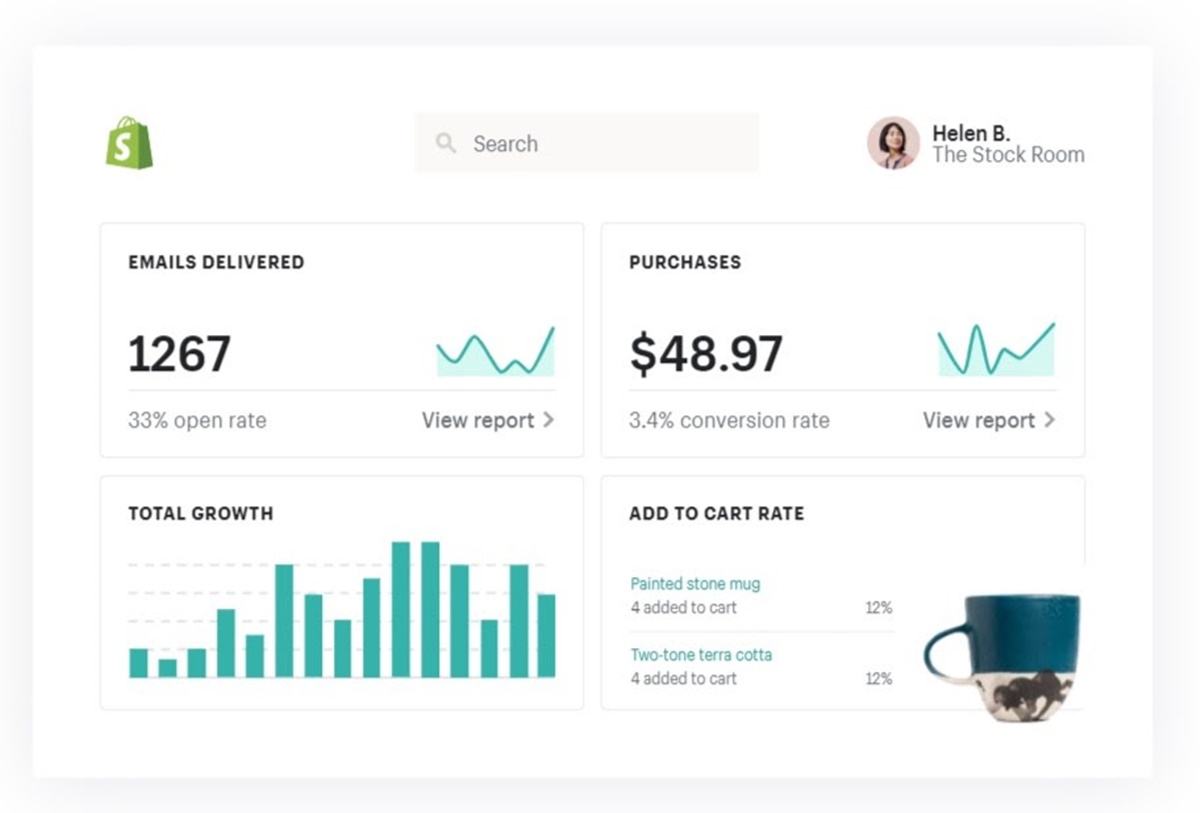The image size is (1200, 813).
Task: Click the Purchases sparkline chart
Action: pyautogui.click(x=996, y=350)
